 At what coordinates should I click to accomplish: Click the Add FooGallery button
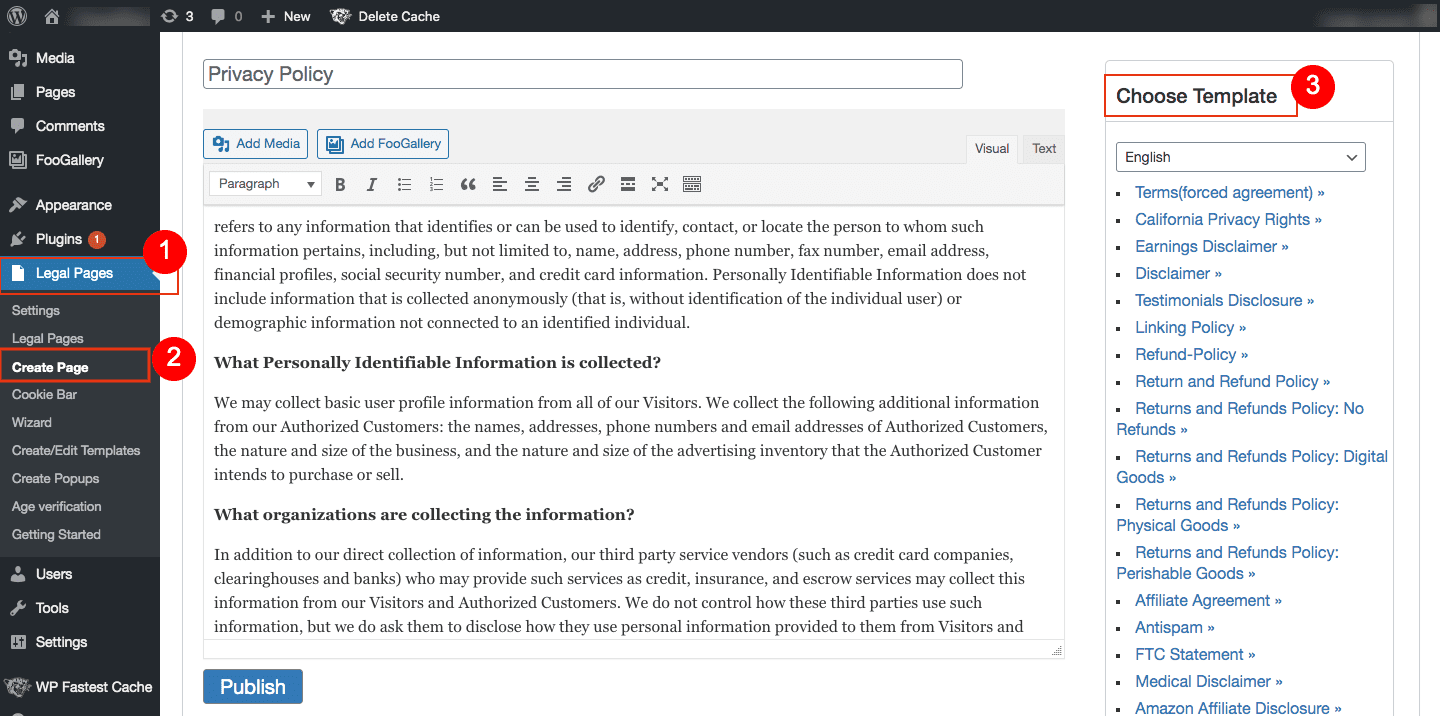[382, 143]
